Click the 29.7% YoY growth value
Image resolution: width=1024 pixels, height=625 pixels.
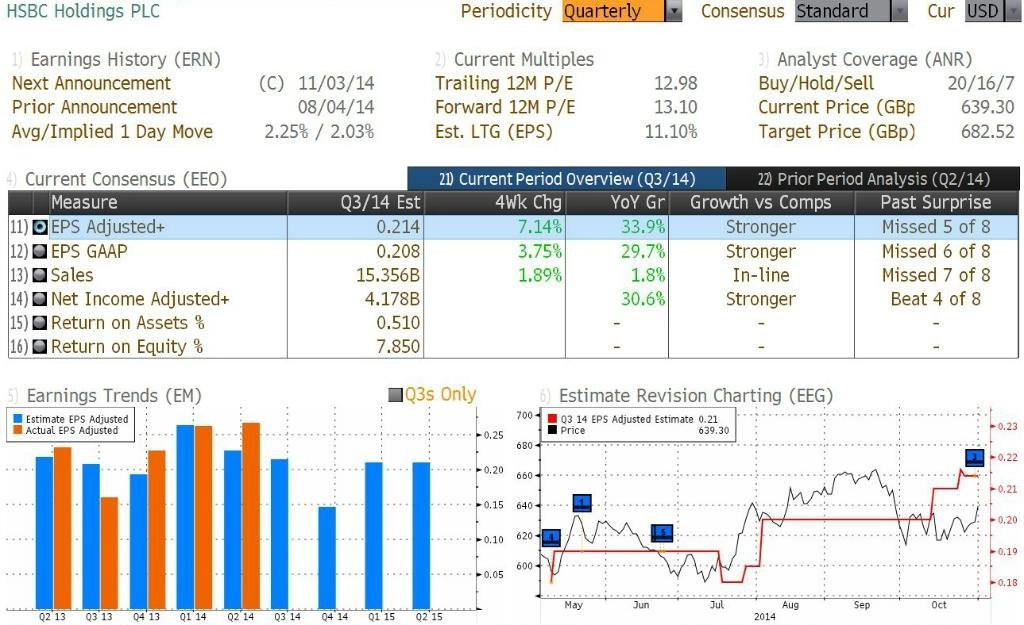coord(643,251)
